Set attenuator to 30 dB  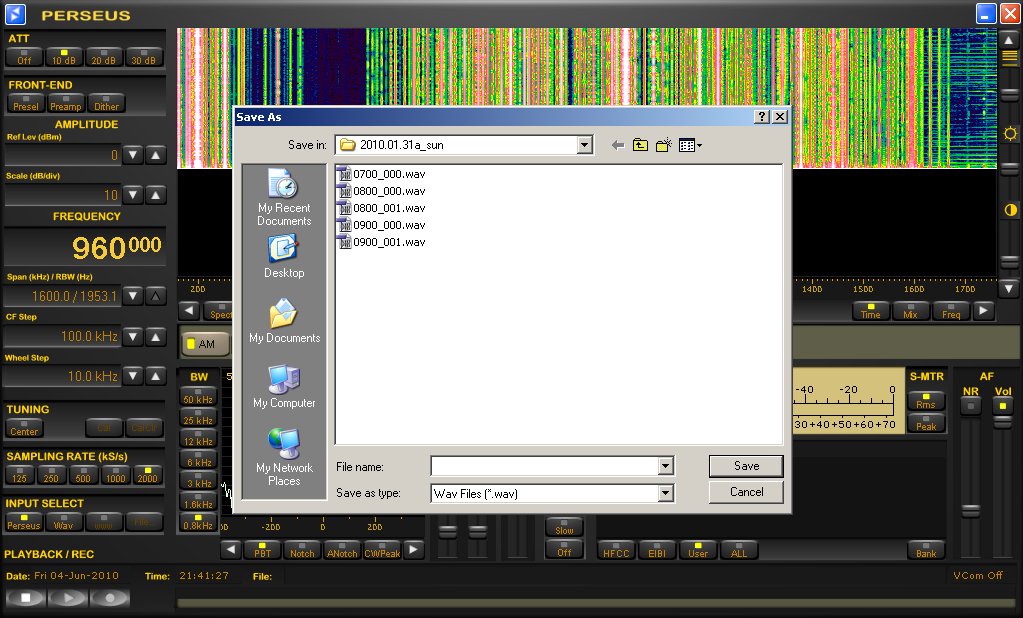tap(144, 57)
